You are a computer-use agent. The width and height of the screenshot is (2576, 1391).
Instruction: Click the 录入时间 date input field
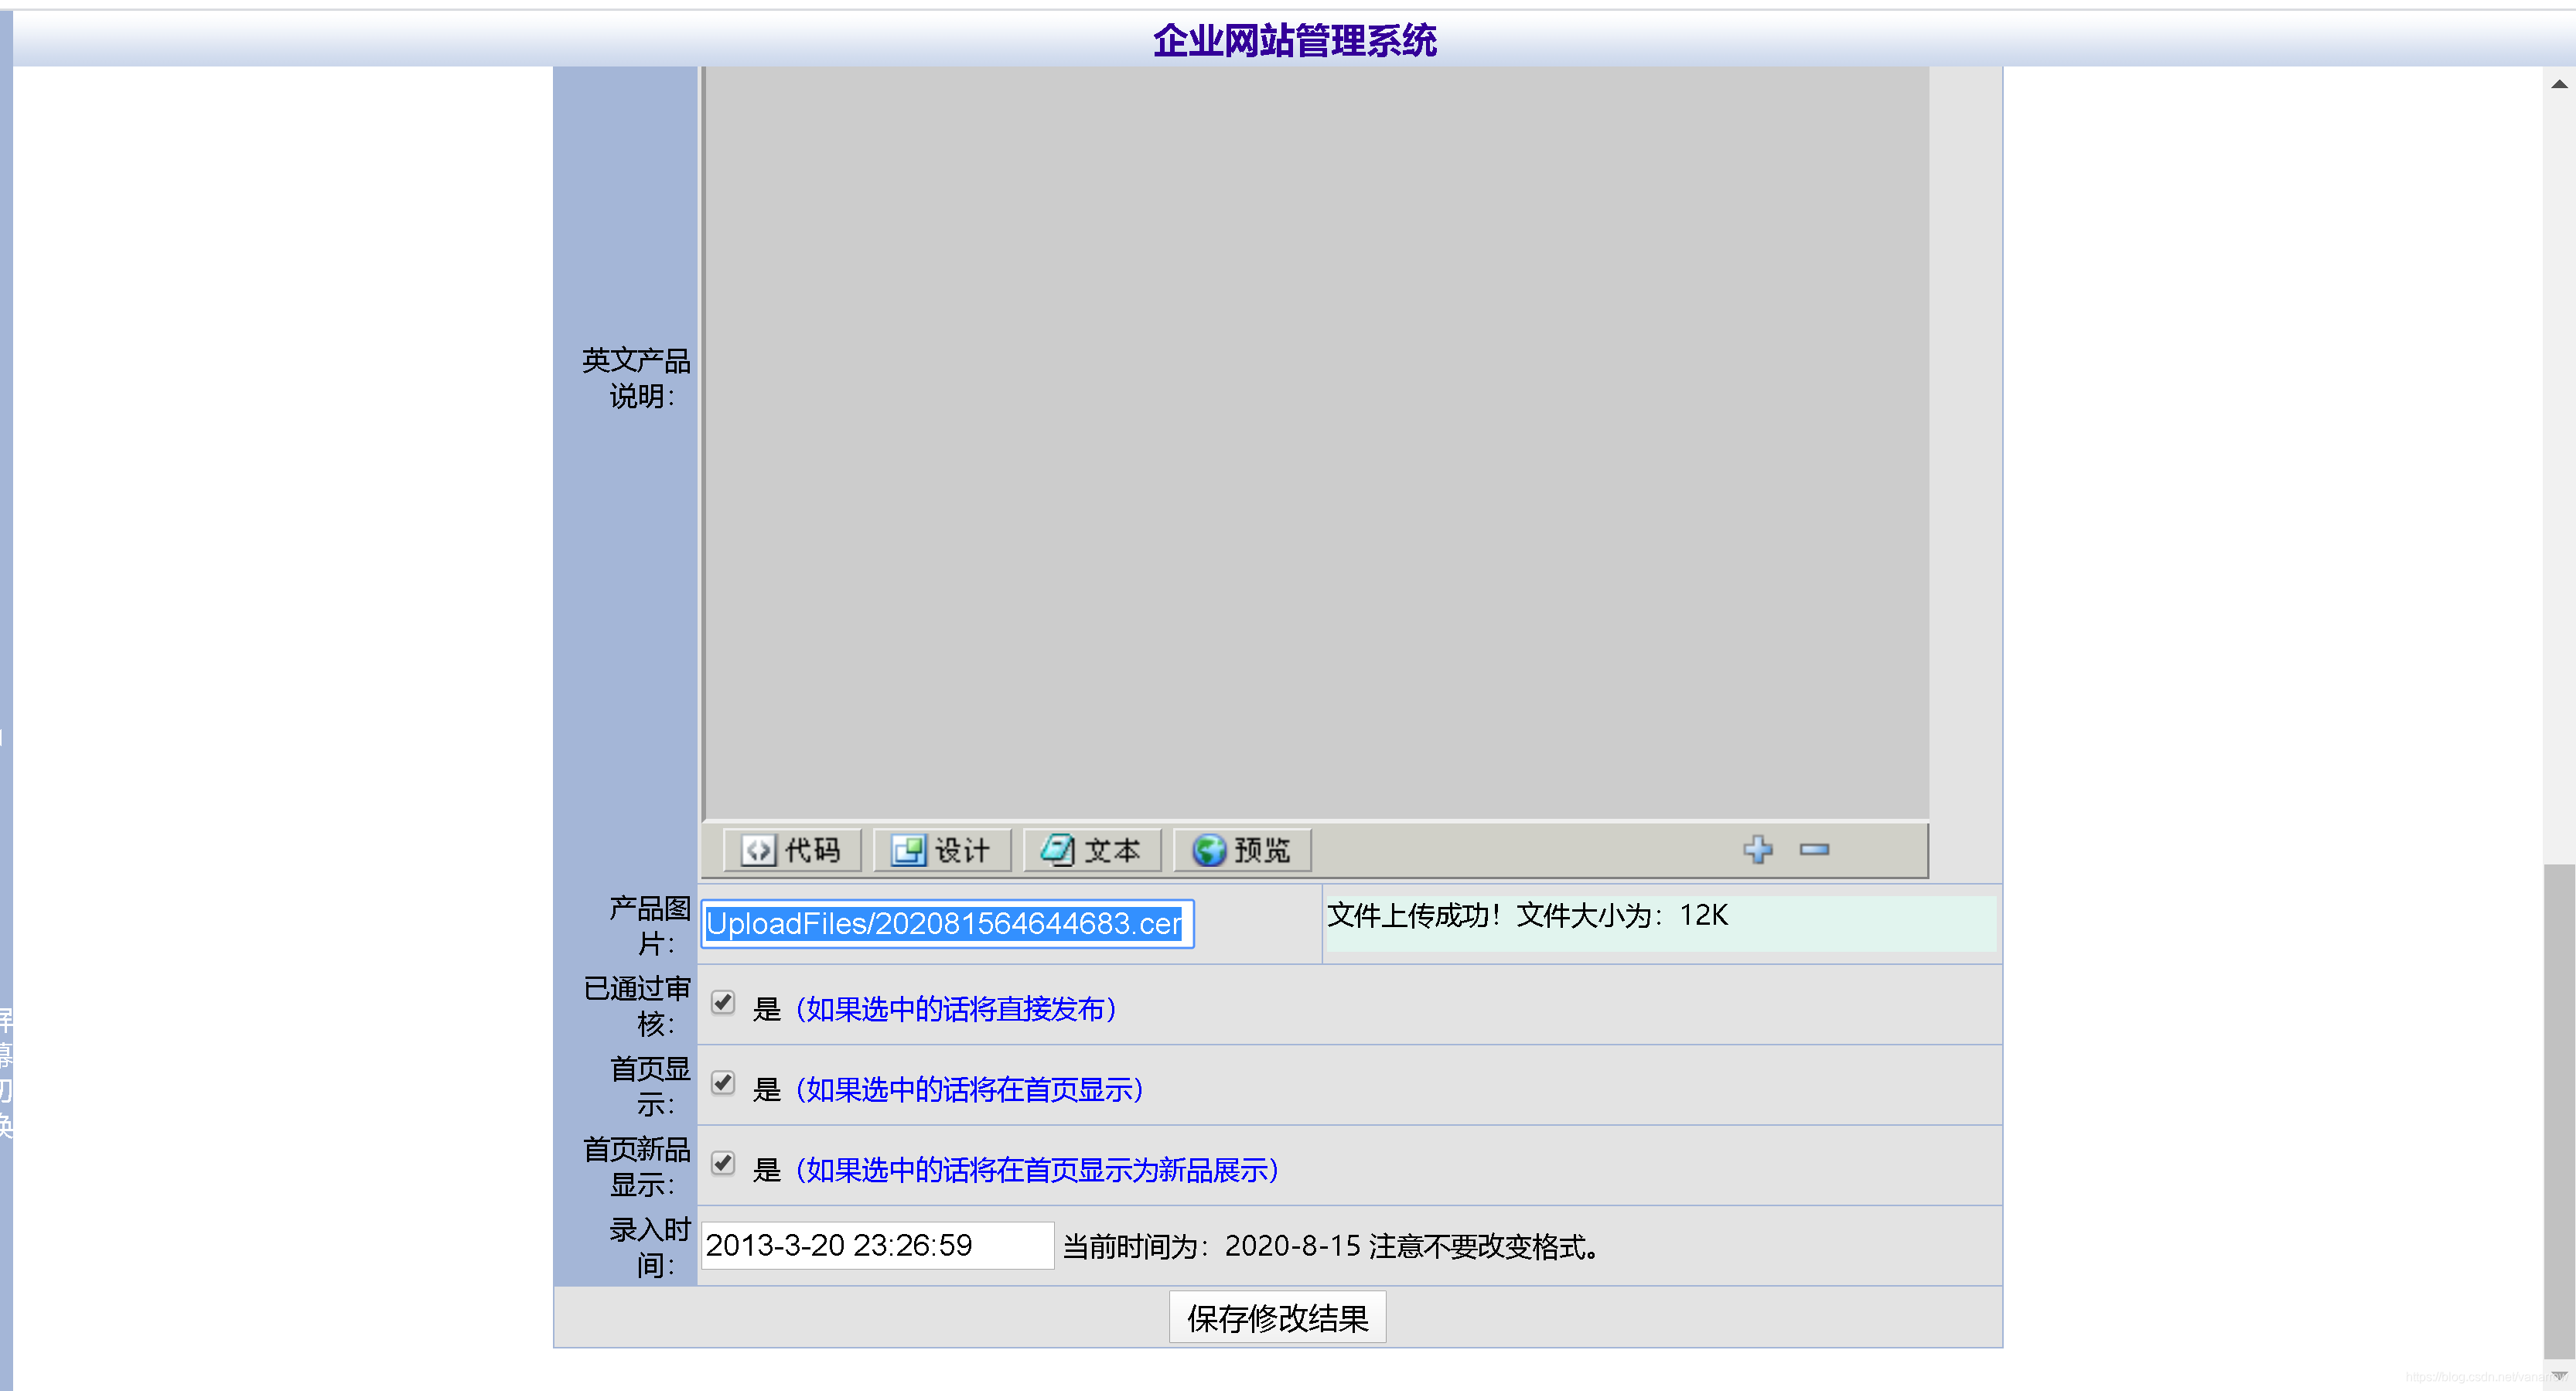877,1245
